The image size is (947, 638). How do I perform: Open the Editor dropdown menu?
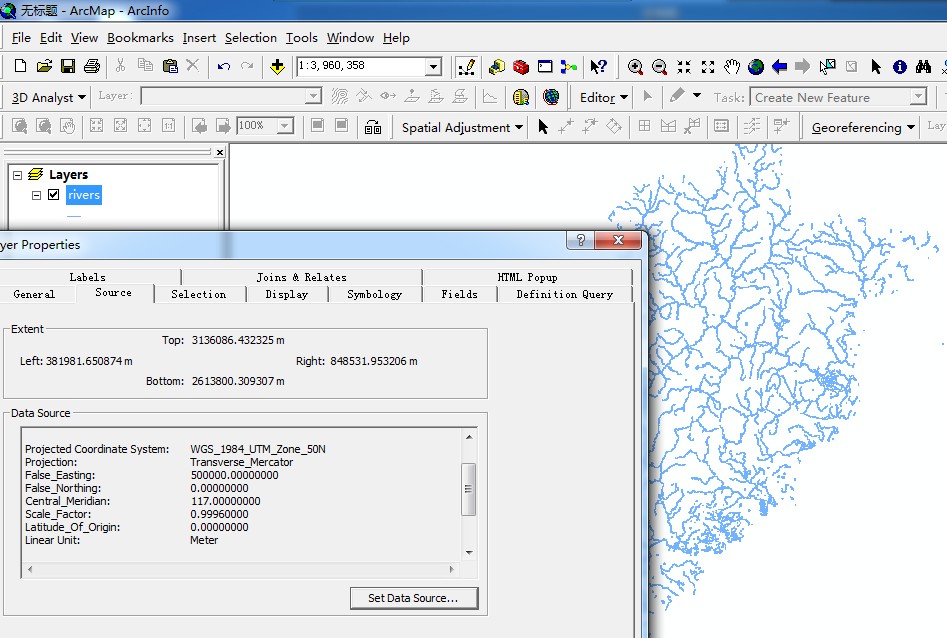(604, 97)
